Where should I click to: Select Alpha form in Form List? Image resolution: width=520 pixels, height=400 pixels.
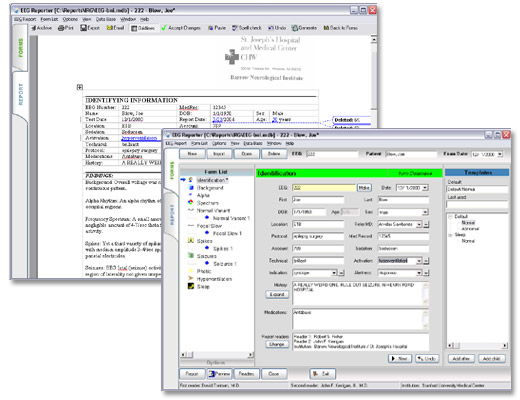point(203,195)
